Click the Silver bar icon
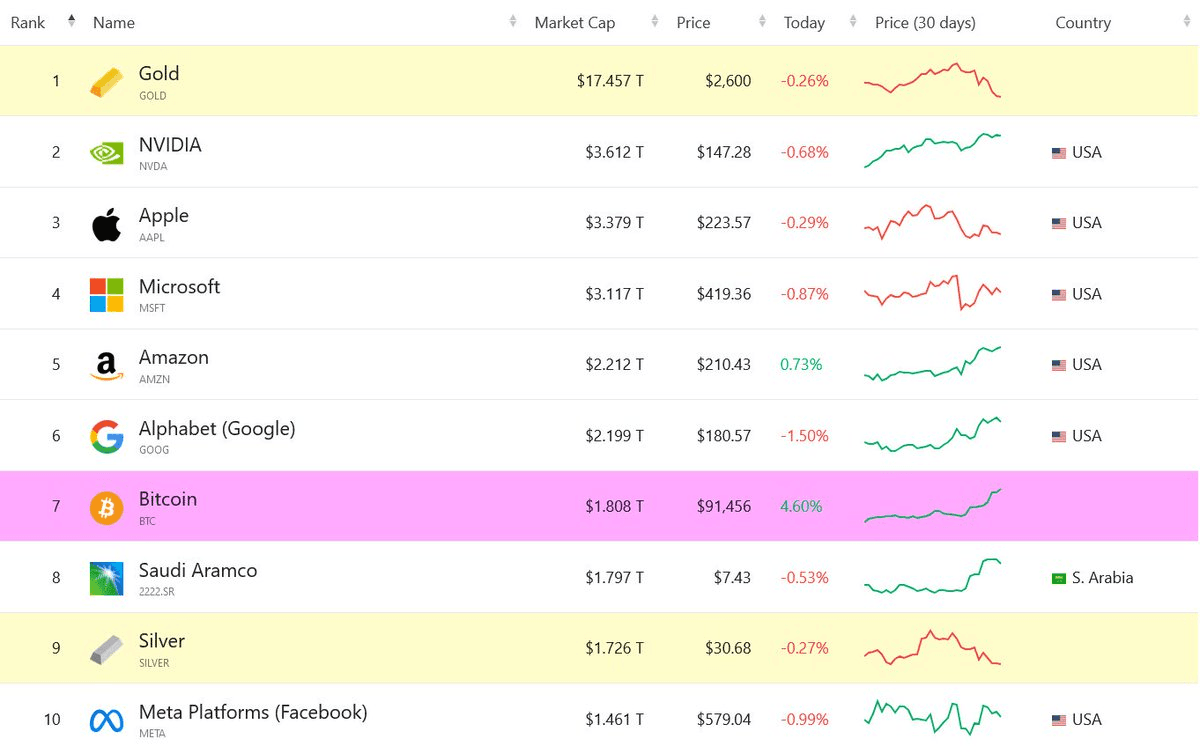 point(107,650)
